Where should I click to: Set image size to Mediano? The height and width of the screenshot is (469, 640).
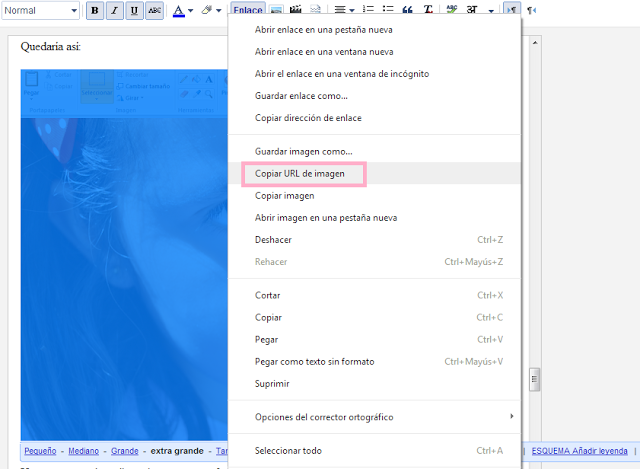point(83,451)
